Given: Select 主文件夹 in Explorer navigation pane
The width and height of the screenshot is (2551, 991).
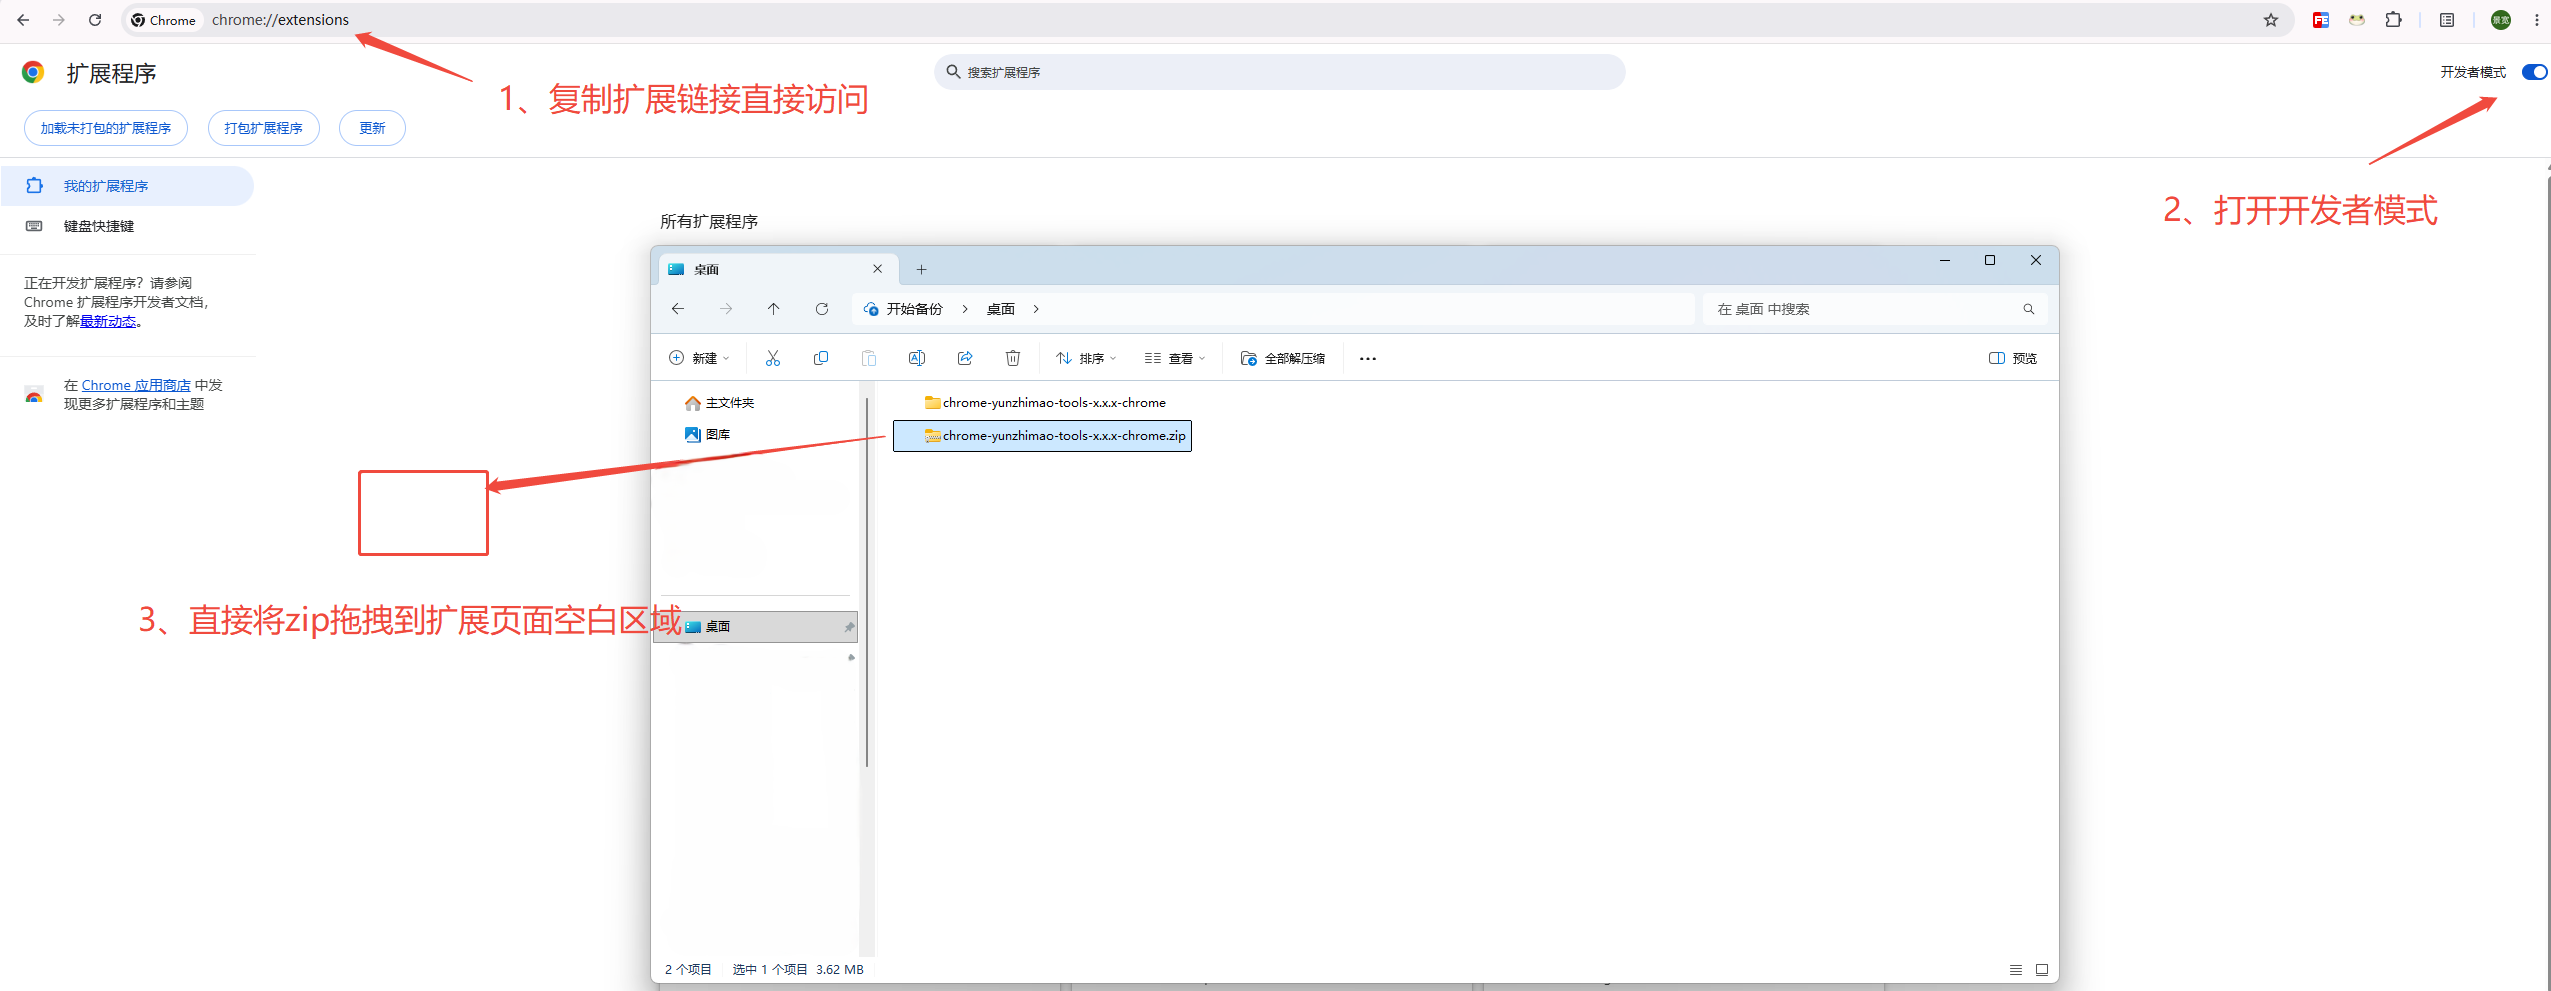Looking at the screenshot, I should pyautogui.click(x=720, y=403).
